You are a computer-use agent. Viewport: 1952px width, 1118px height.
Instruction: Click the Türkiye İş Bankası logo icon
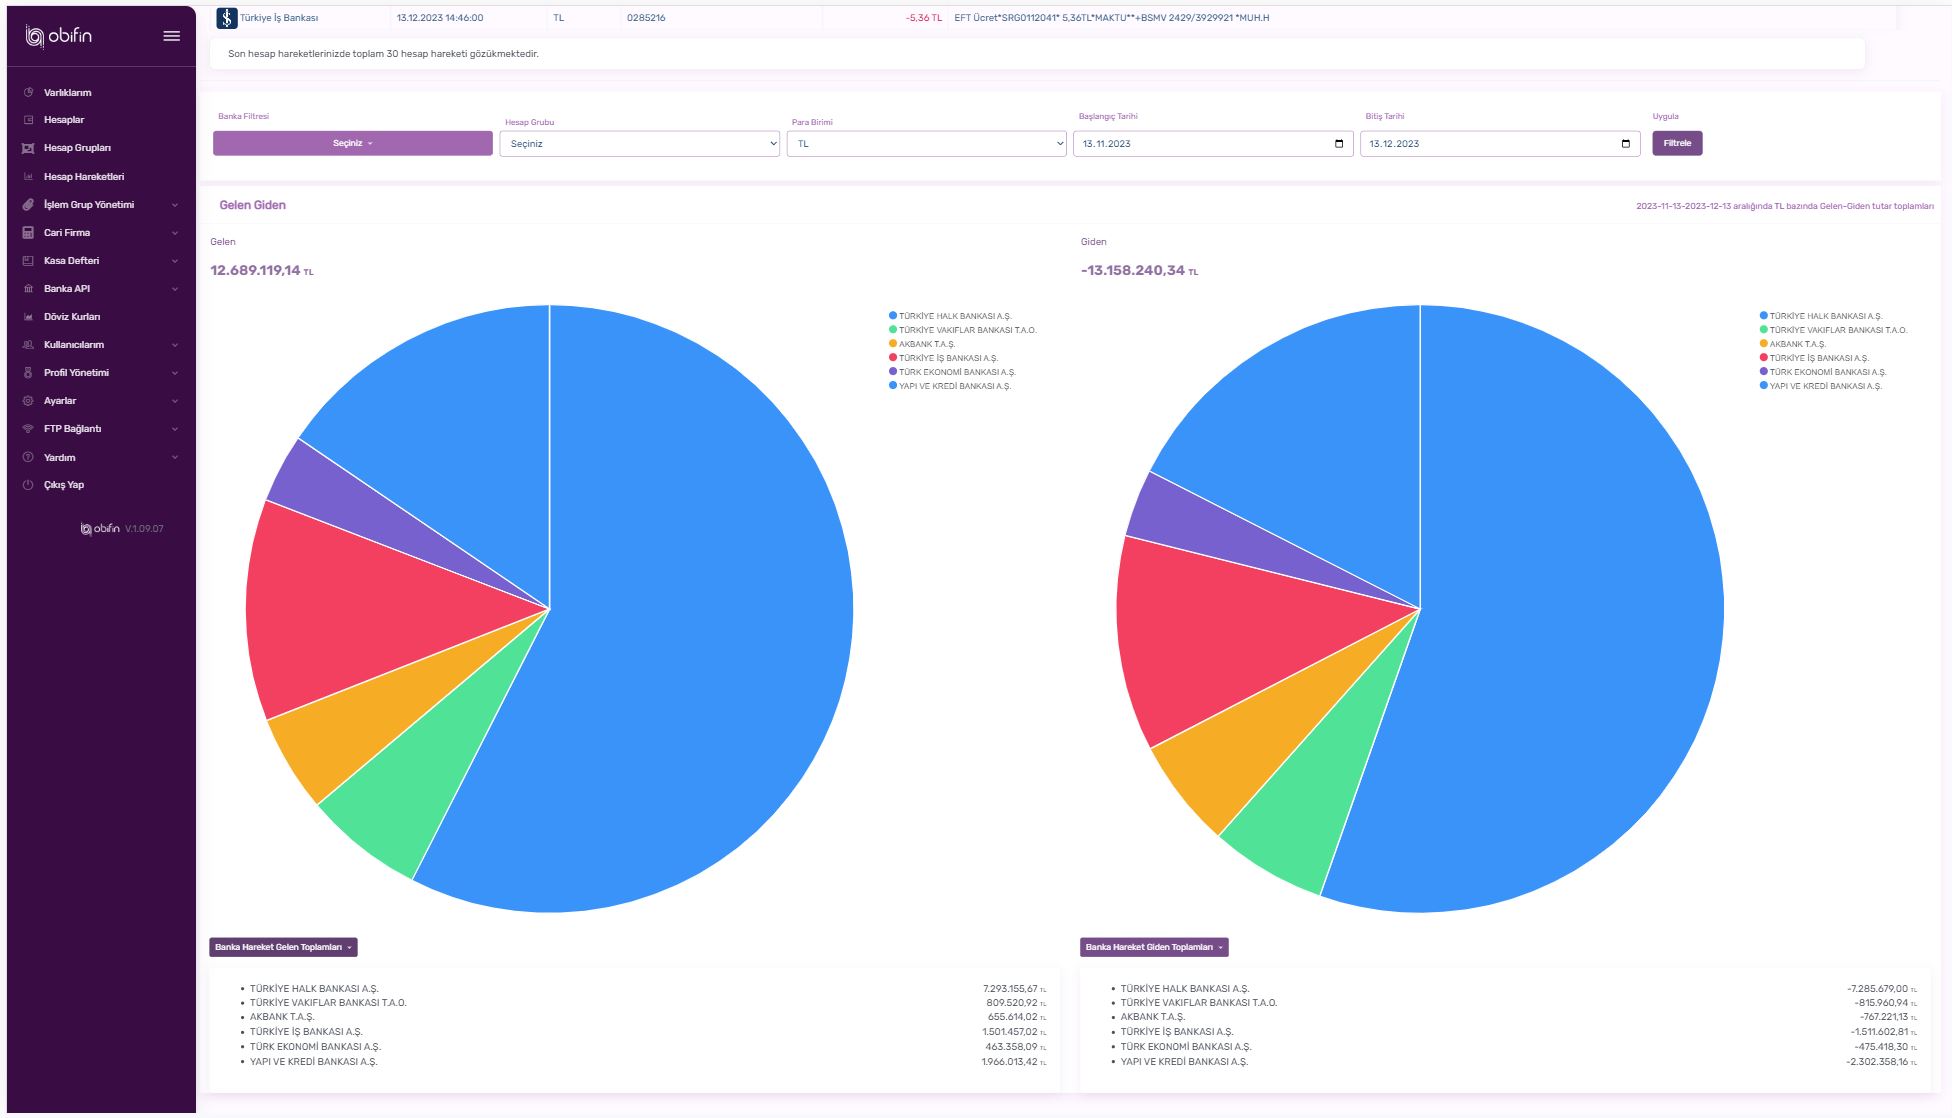[x=227, y=18]
